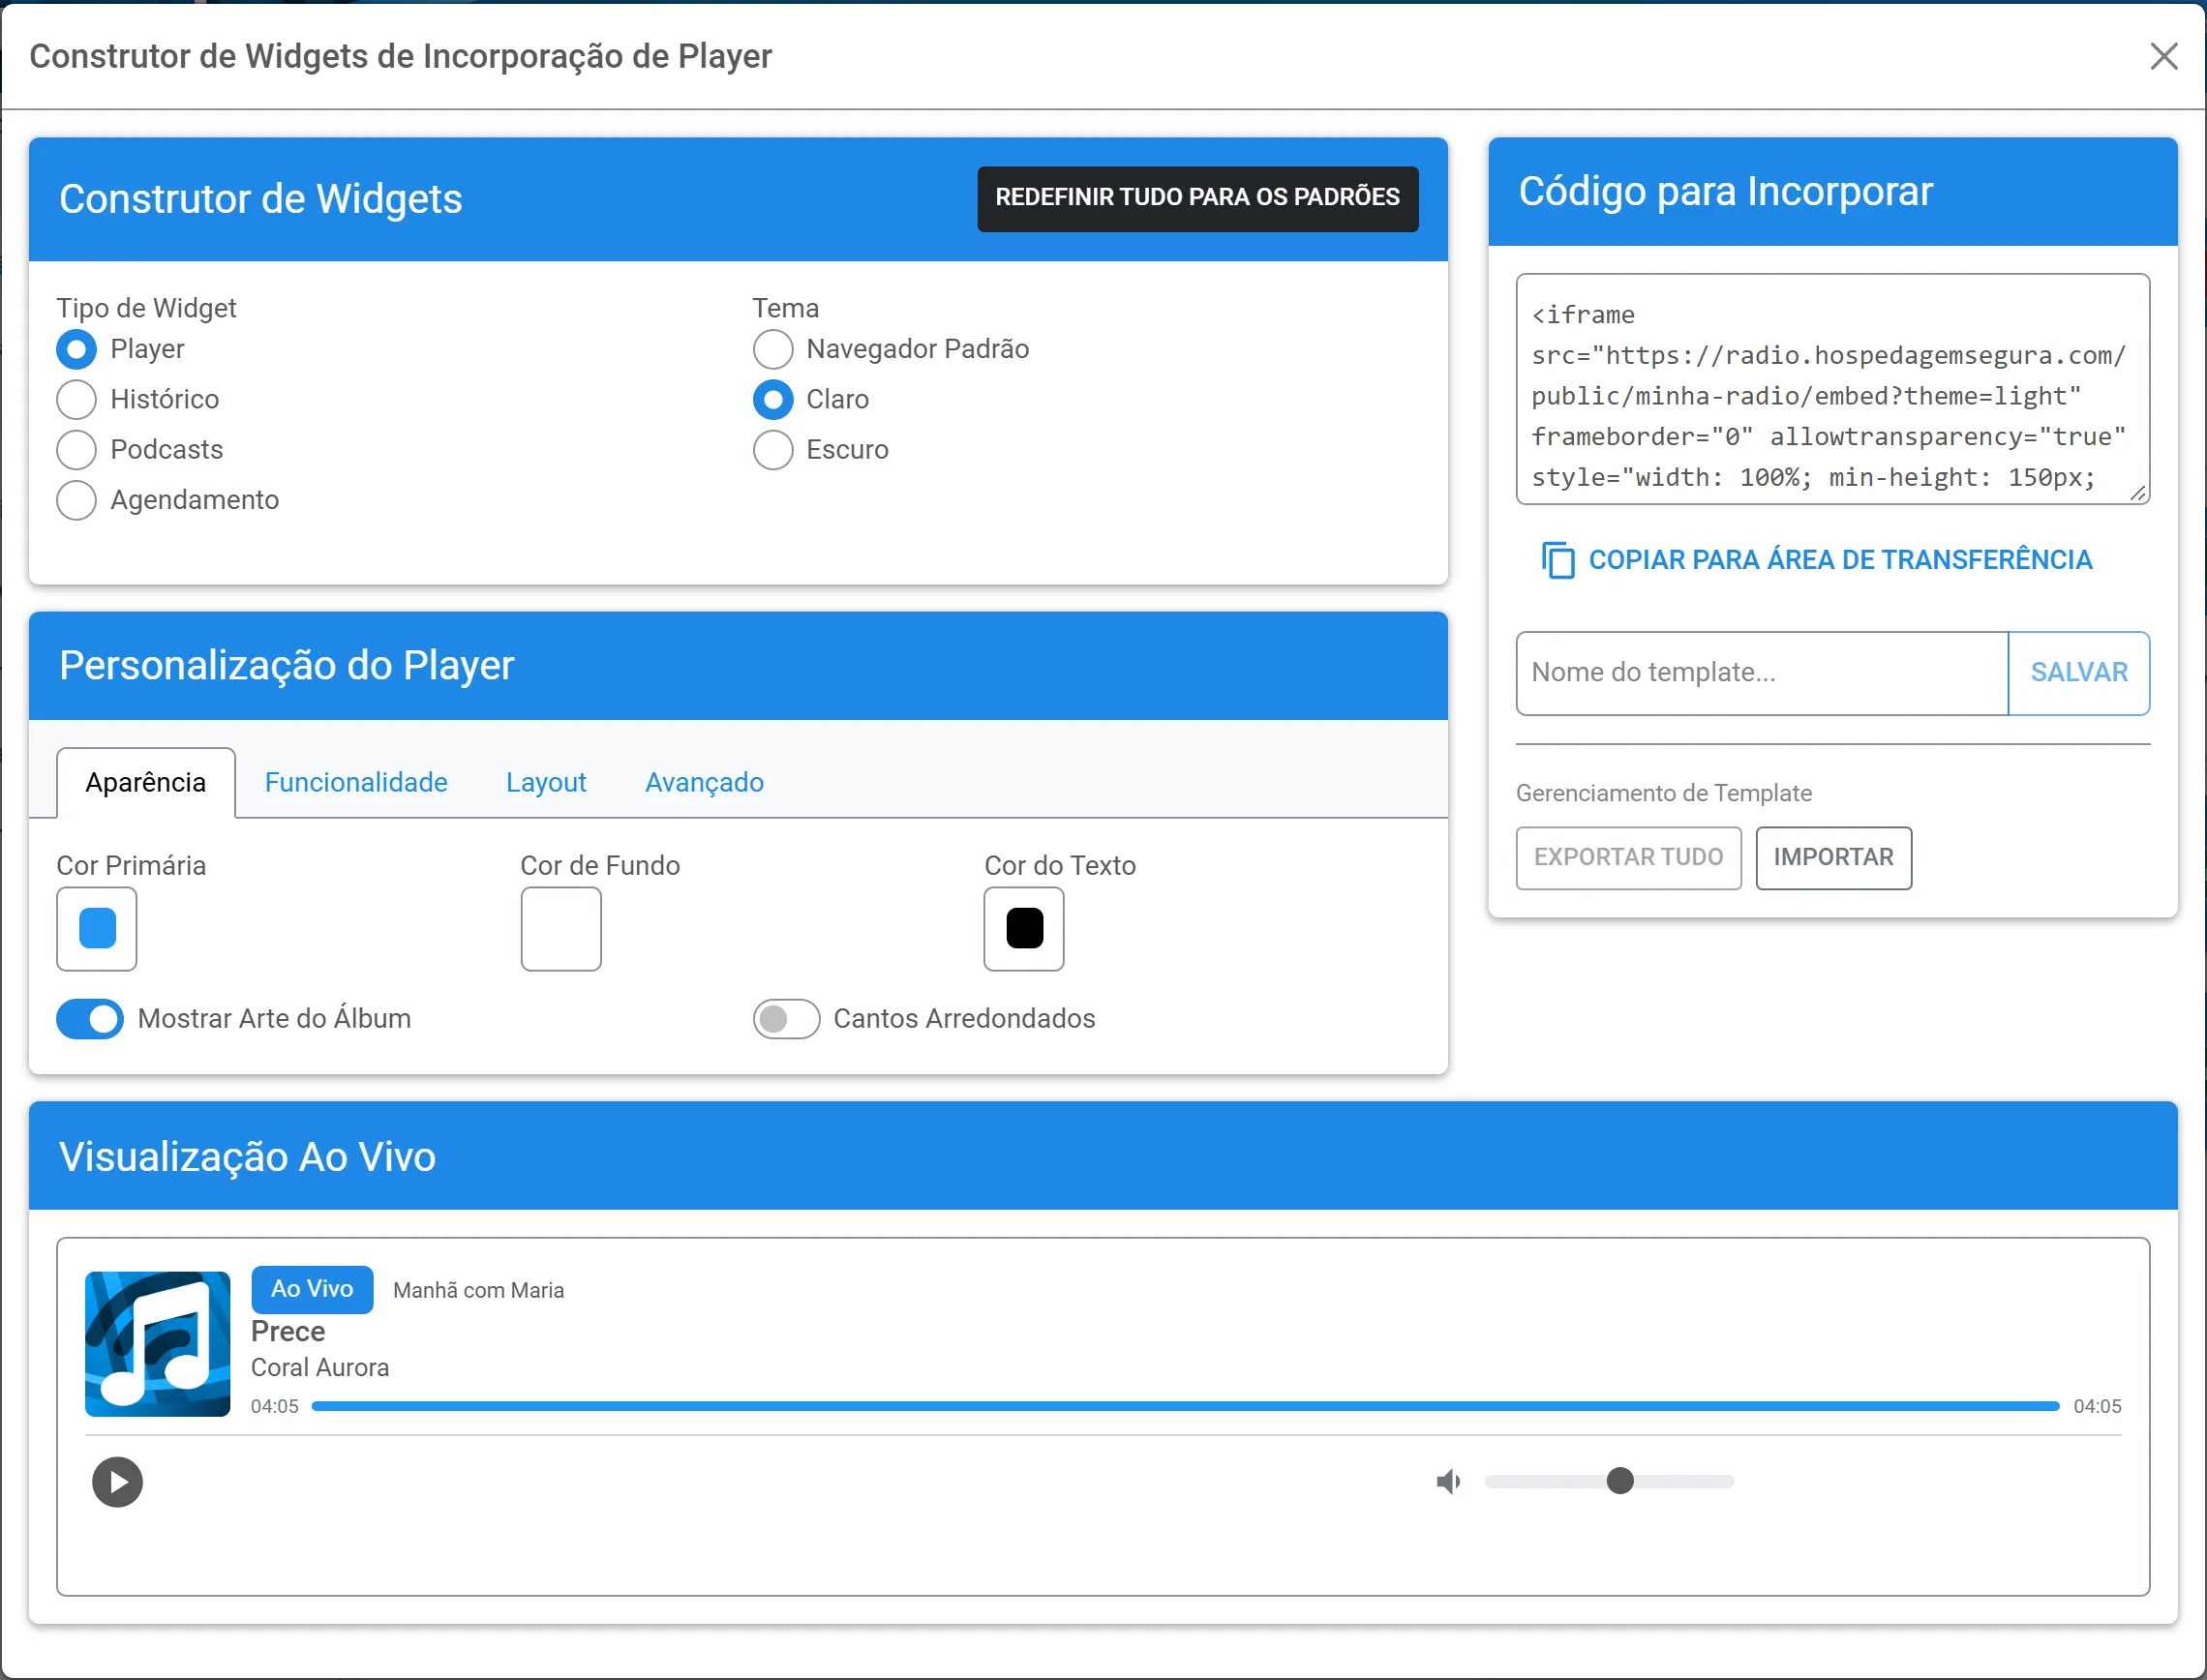The width and height of the screenshot is (2207, 1680).
Task: Choose the Escuro theme
Action: pyautogui.click(x=772, y=449)
